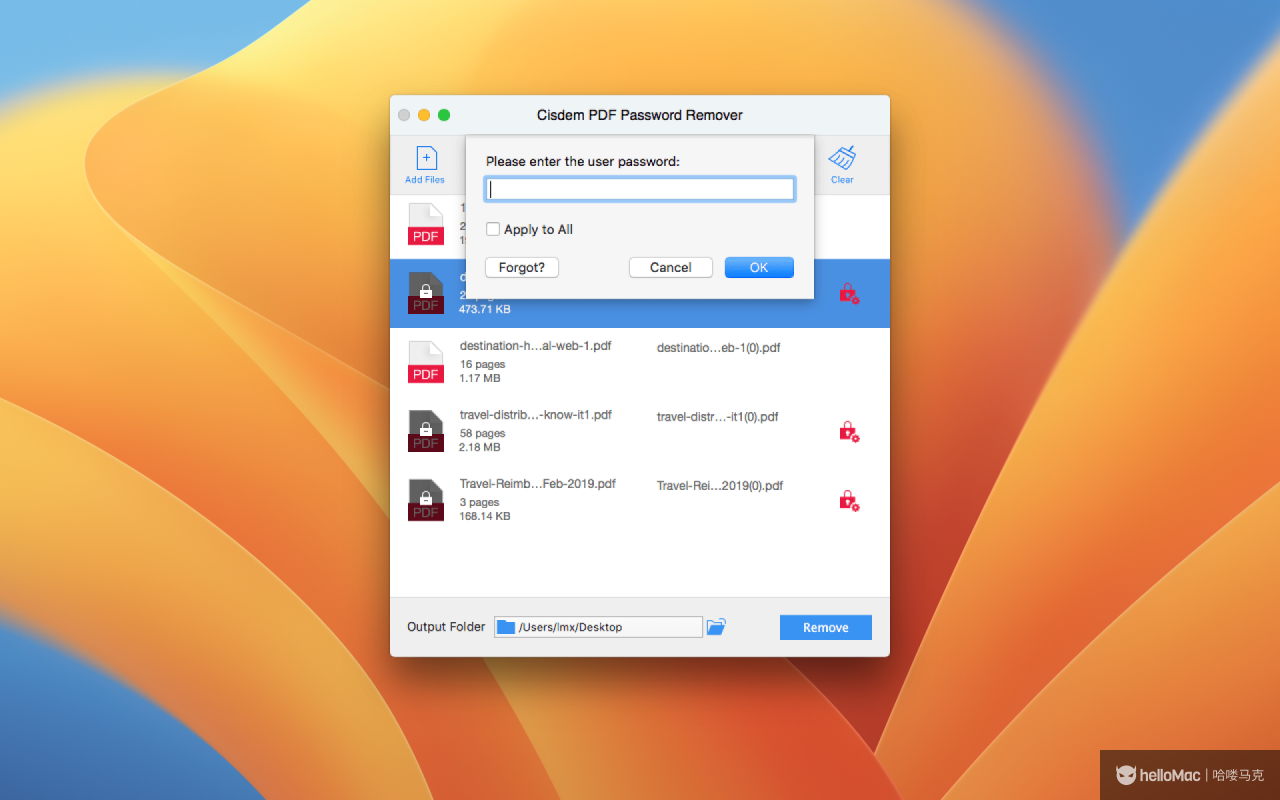Open the browse folder icon next to output path
Image resolution: width=1280 pixels, height=800 pixels.
tap(716, 627)
